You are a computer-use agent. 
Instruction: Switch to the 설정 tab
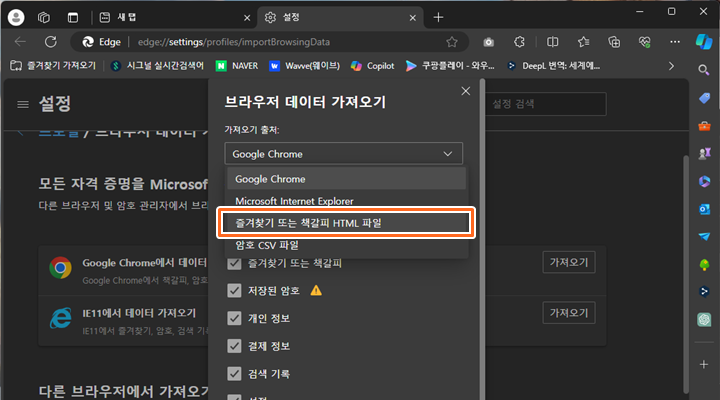pos(340,17)
